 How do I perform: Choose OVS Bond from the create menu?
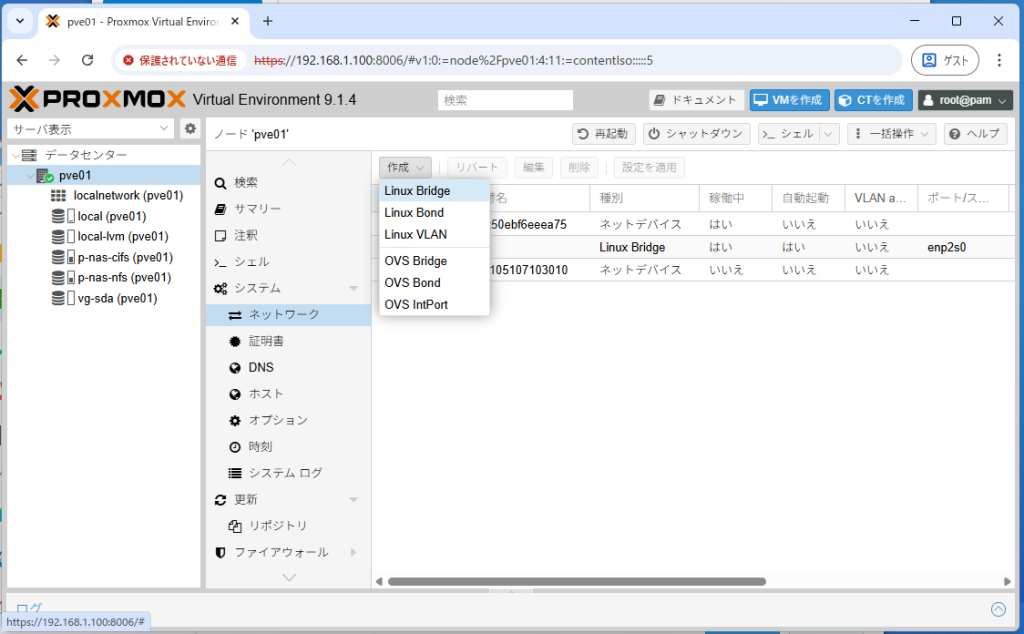click(412, 283)
